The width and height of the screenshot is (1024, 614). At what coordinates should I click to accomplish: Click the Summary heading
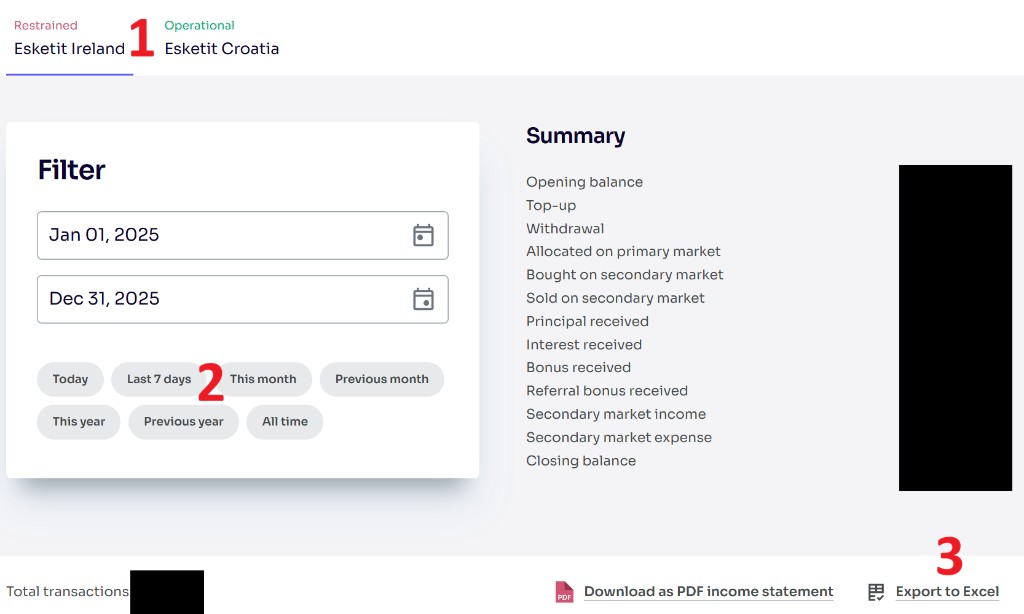click(575, 136)
